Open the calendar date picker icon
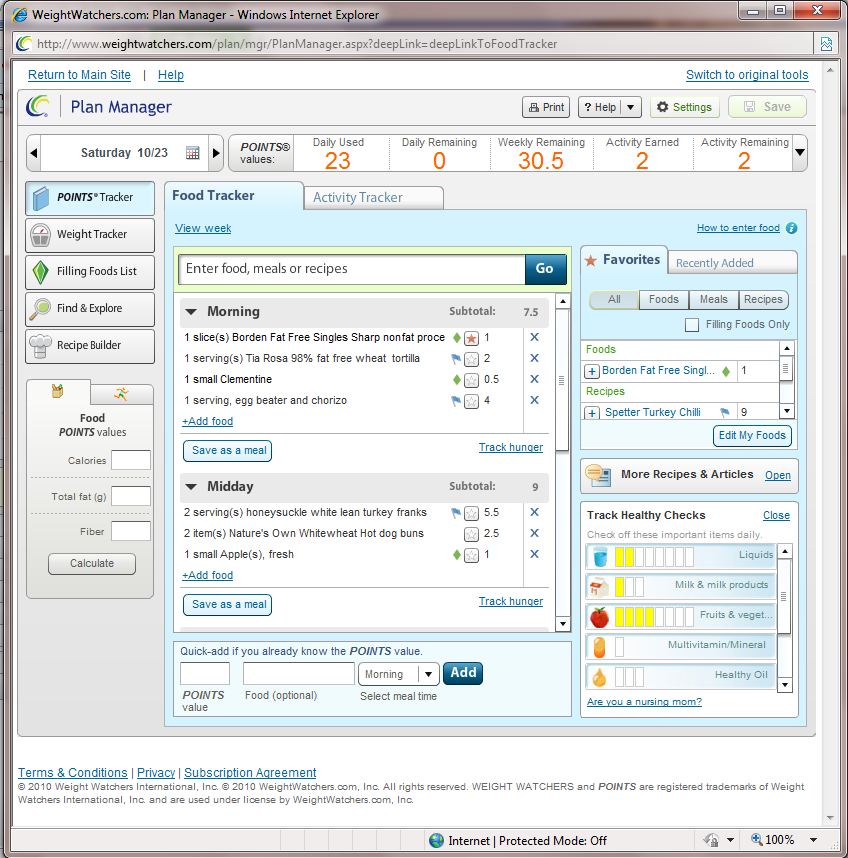This screenshot has width=848, height=858. [193, 153]
